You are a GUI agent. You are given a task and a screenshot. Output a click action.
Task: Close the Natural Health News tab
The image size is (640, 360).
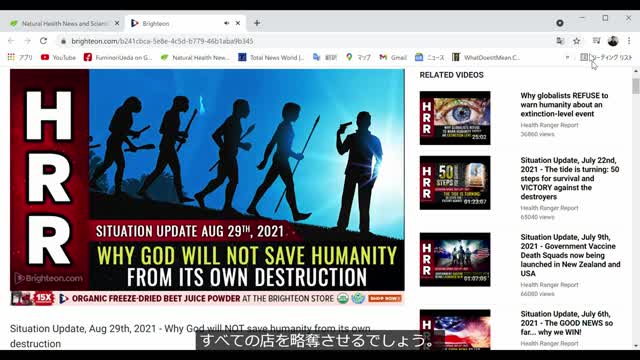[117, 23]
